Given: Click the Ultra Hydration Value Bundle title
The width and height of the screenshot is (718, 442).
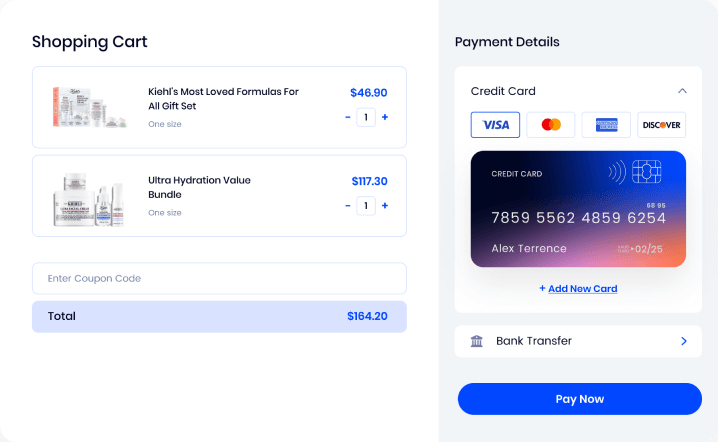Looking at the screenshot, I should point(199,186).
